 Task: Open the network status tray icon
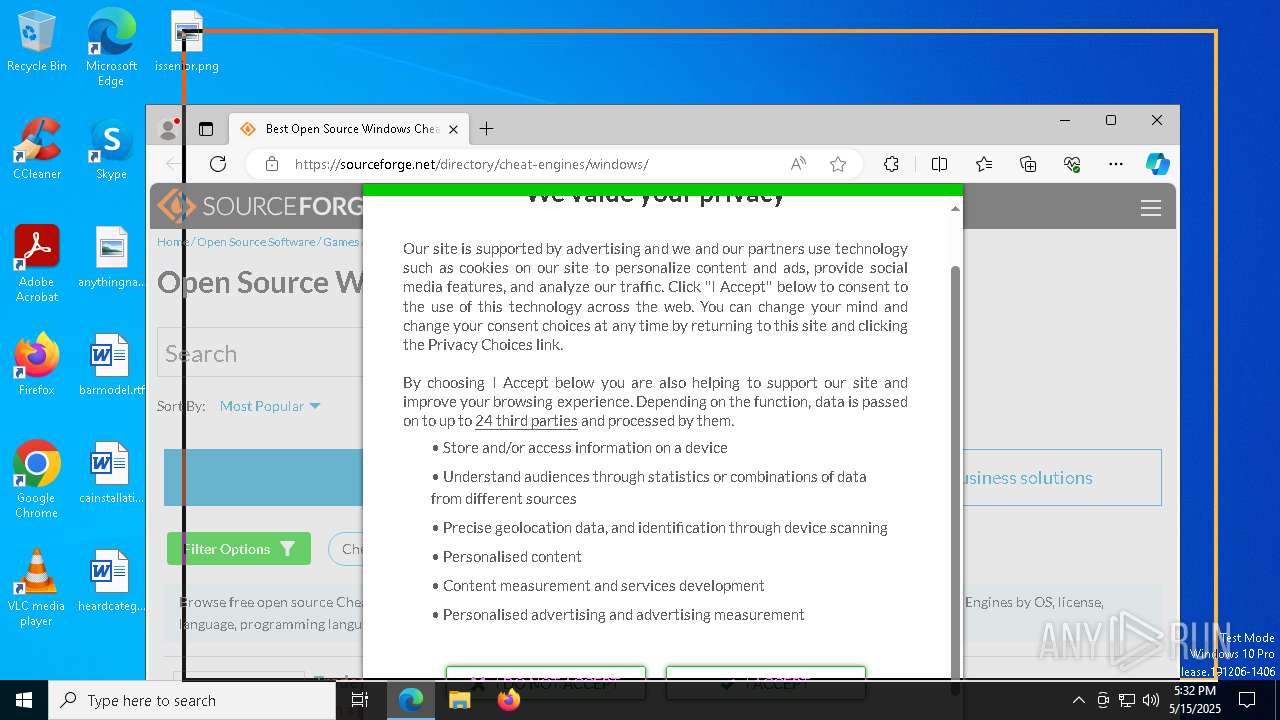click(1127, 700)
